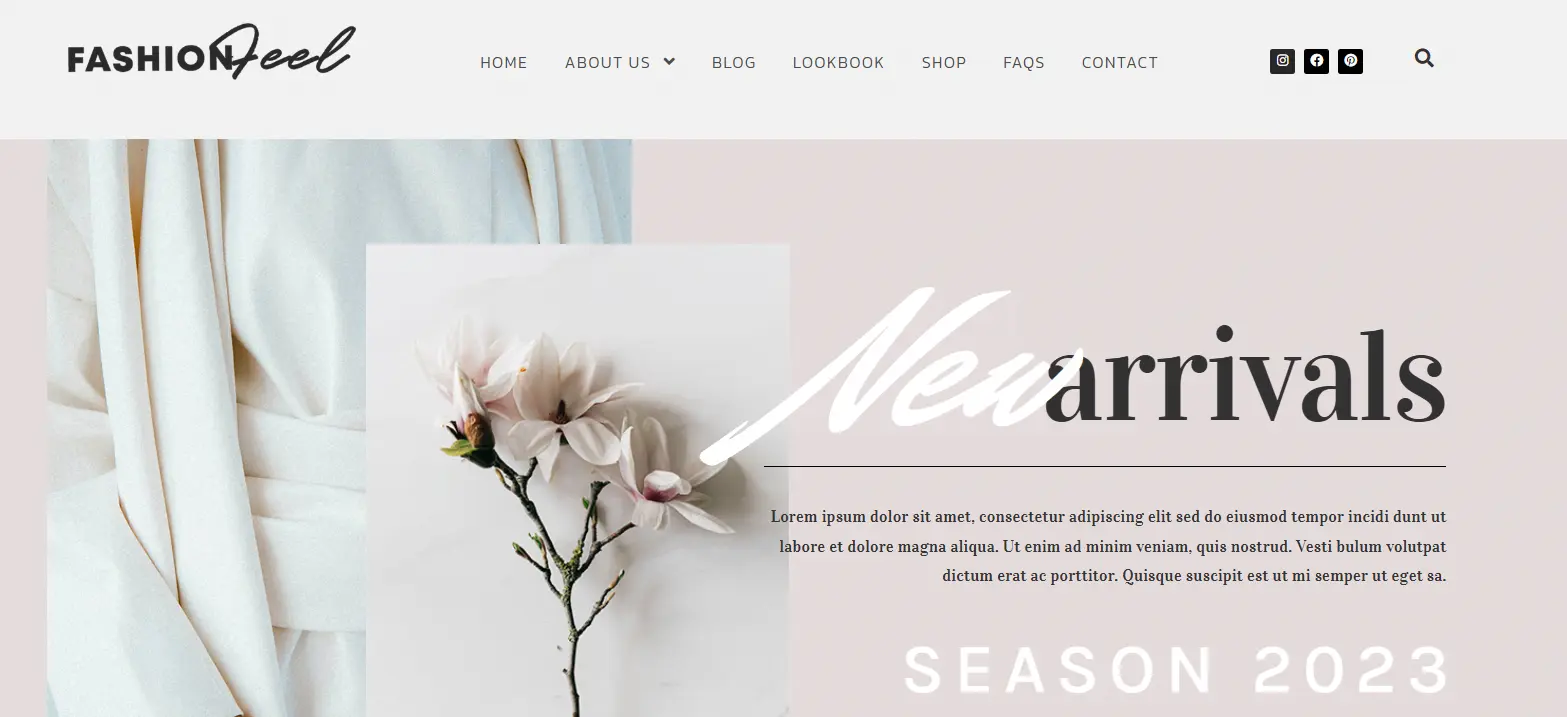
Task: Open the Contact page link
Action: [x=1119, y=63]
